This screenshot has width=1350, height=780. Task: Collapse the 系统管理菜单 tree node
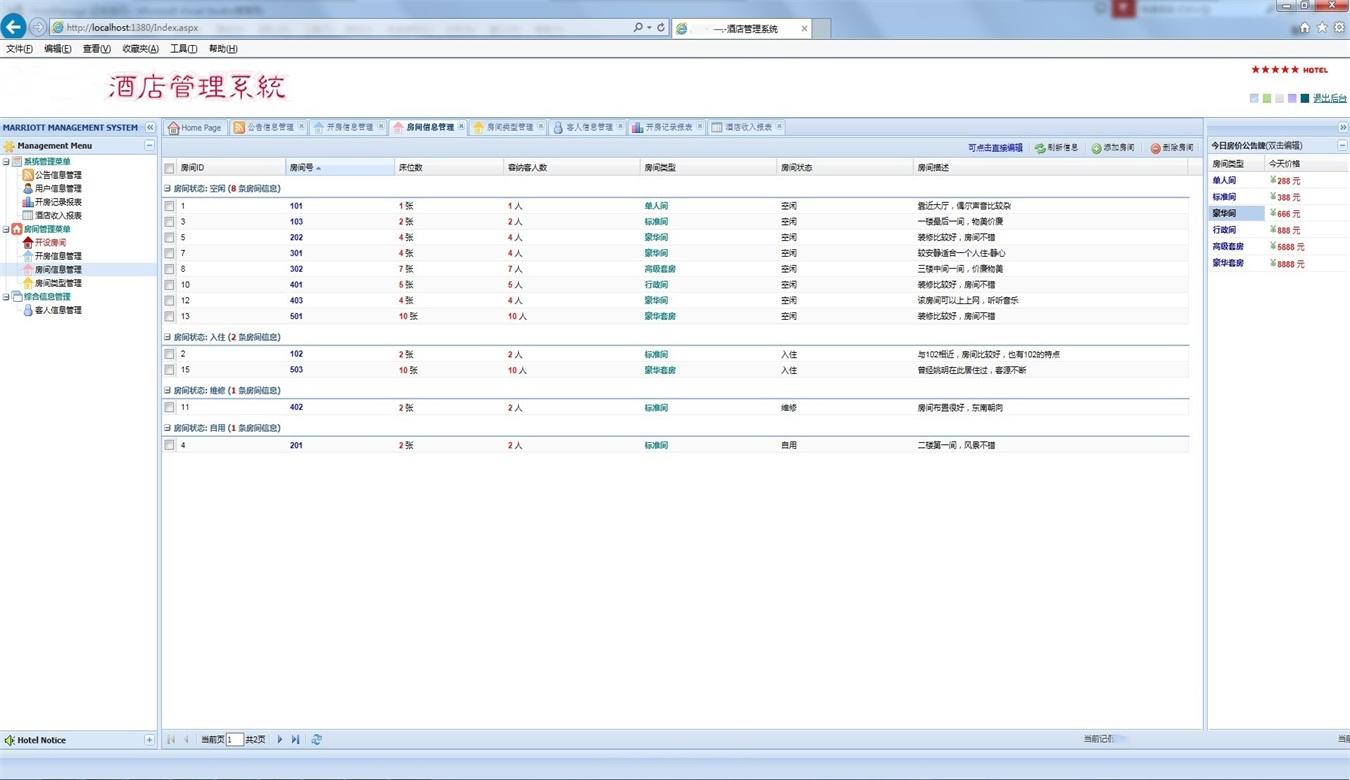[x=5, y=162]
